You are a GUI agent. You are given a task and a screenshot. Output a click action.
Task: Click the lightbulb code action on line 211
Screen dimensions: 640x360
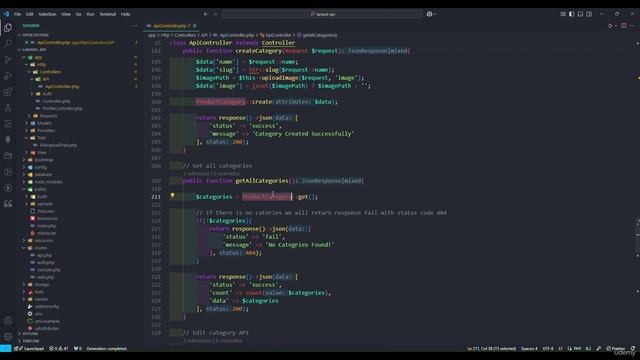tap(173, 196)
